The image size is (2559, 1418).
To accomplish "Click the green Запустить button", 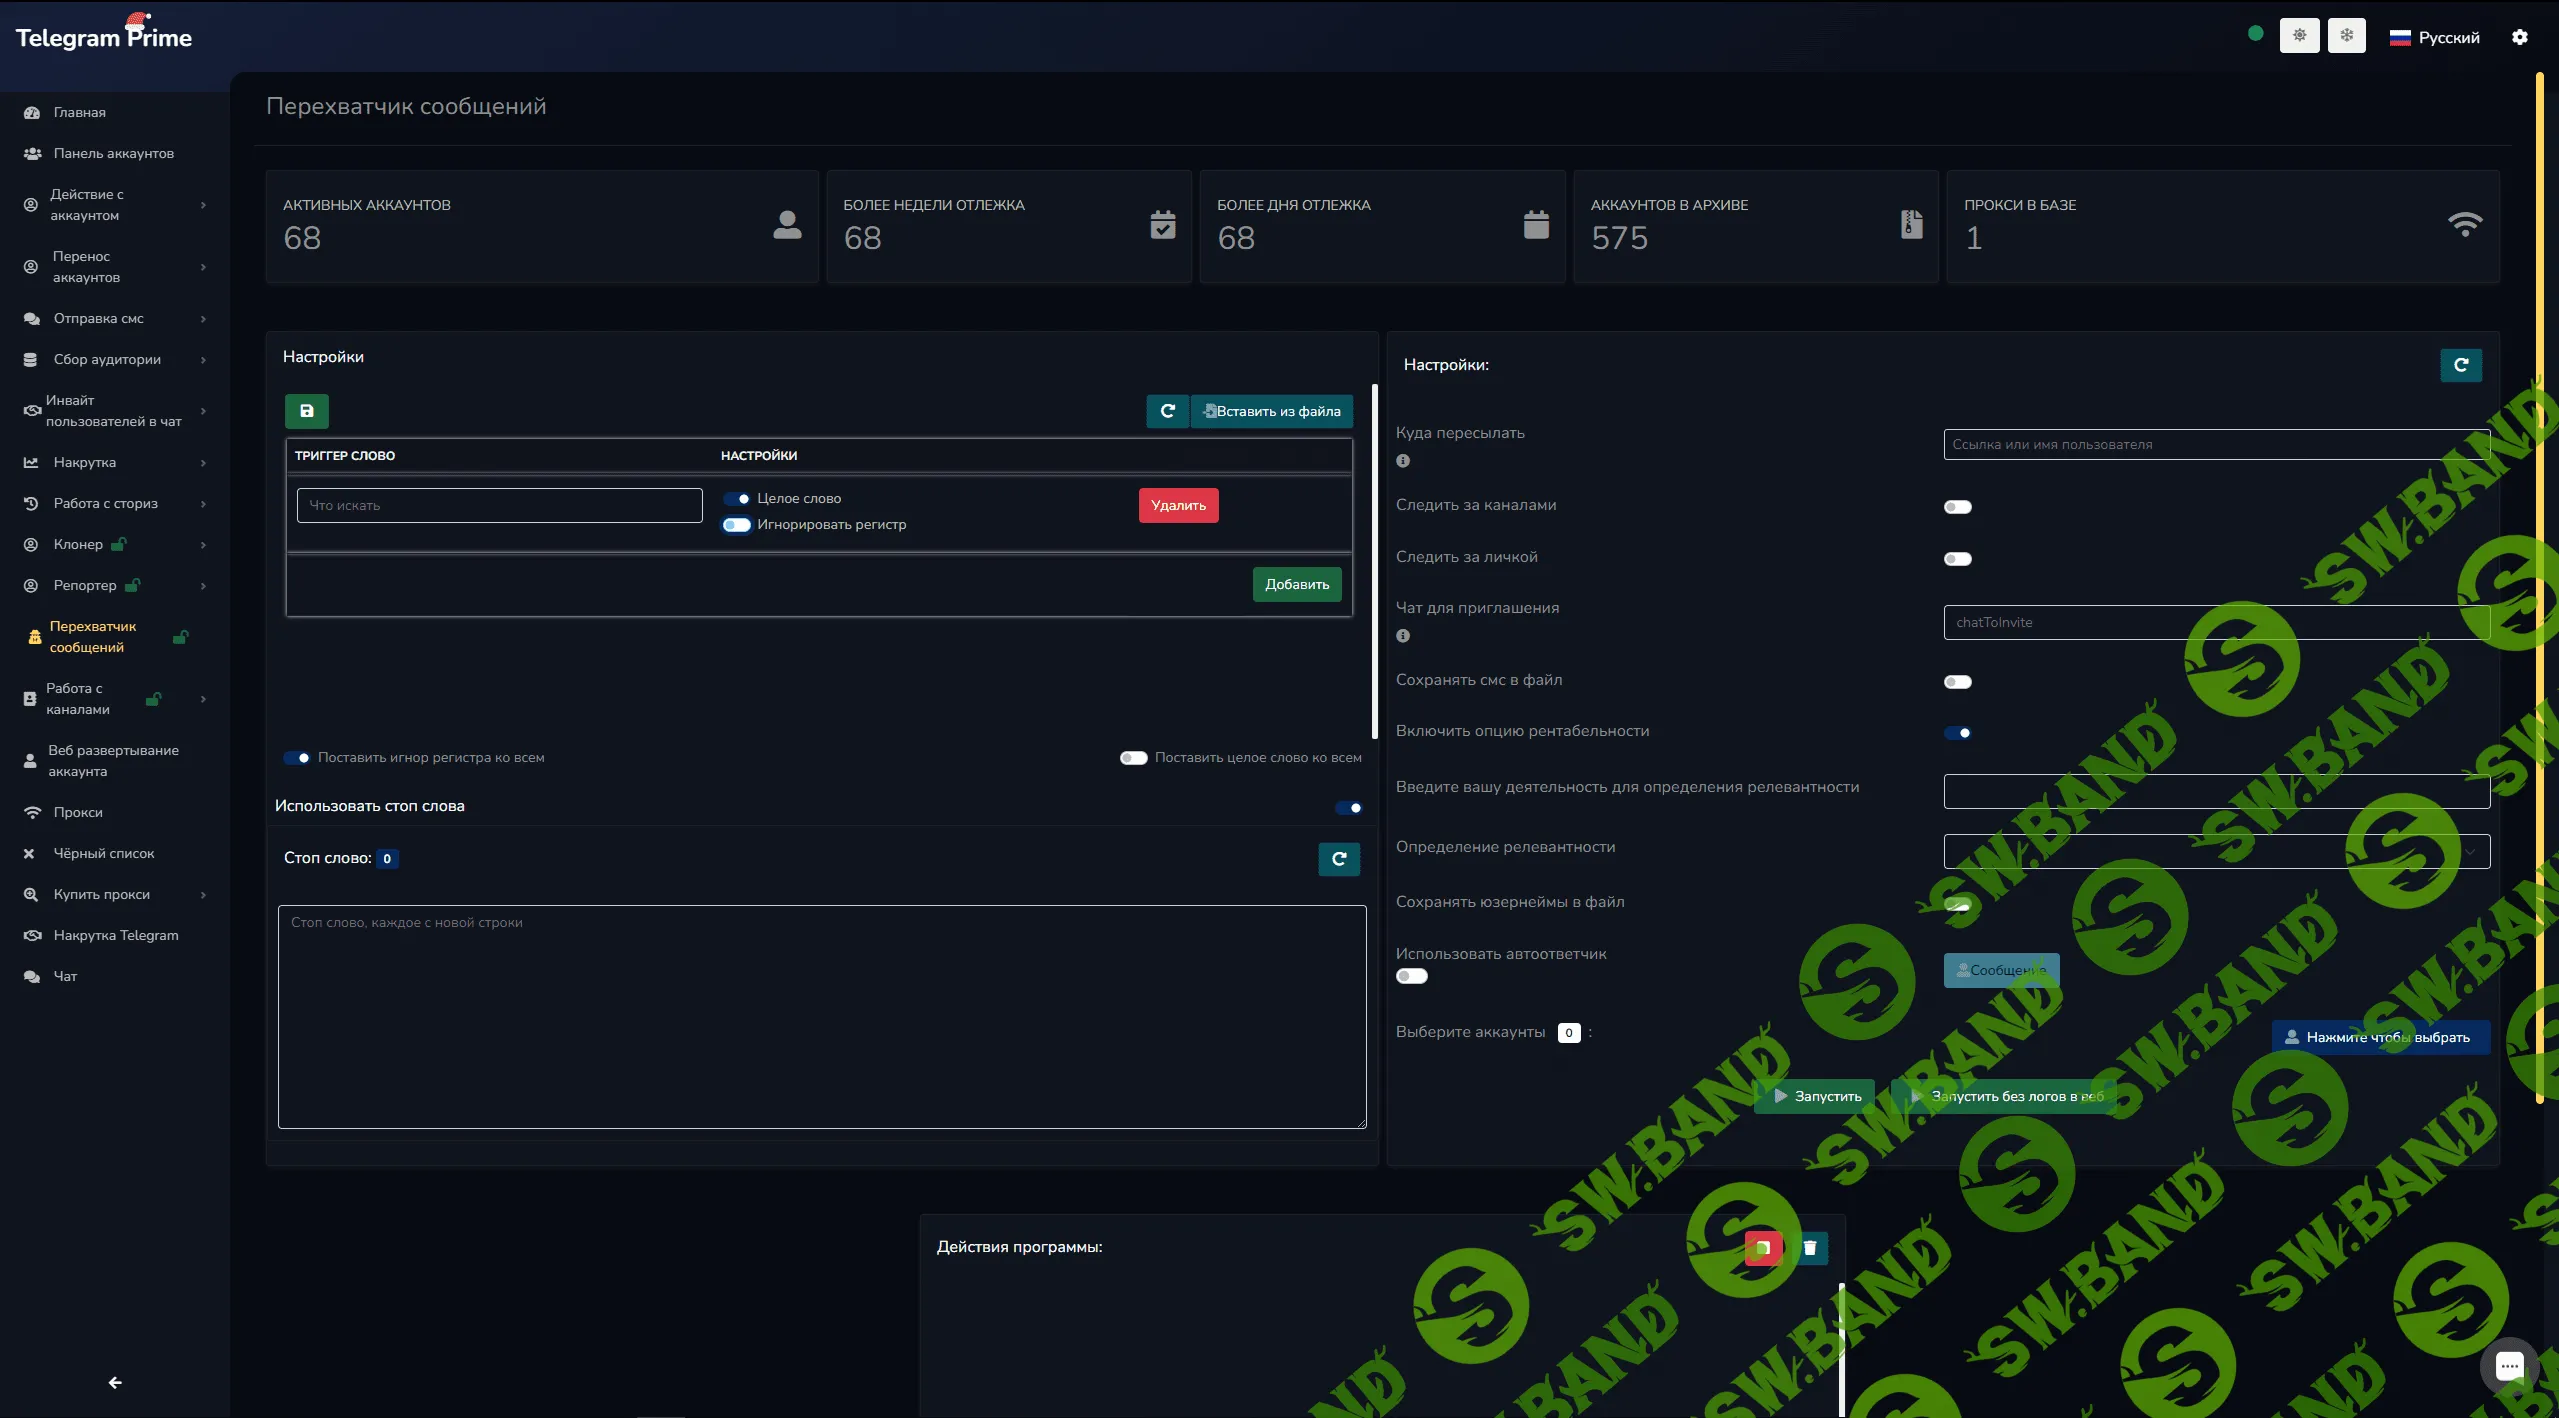I will pos(1817,1096).
